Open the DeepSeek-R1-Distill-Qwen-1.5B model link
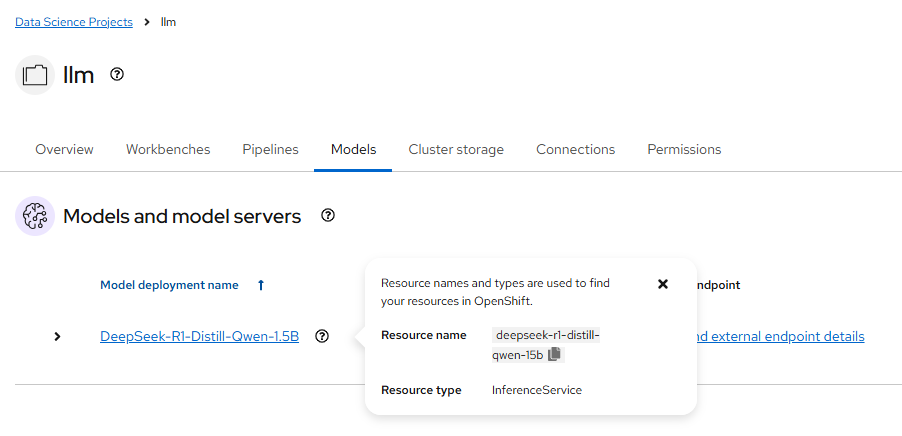Image resolution: width=902 pixels, height=436 pixels. pyautogui.click(x=200, y=336)
